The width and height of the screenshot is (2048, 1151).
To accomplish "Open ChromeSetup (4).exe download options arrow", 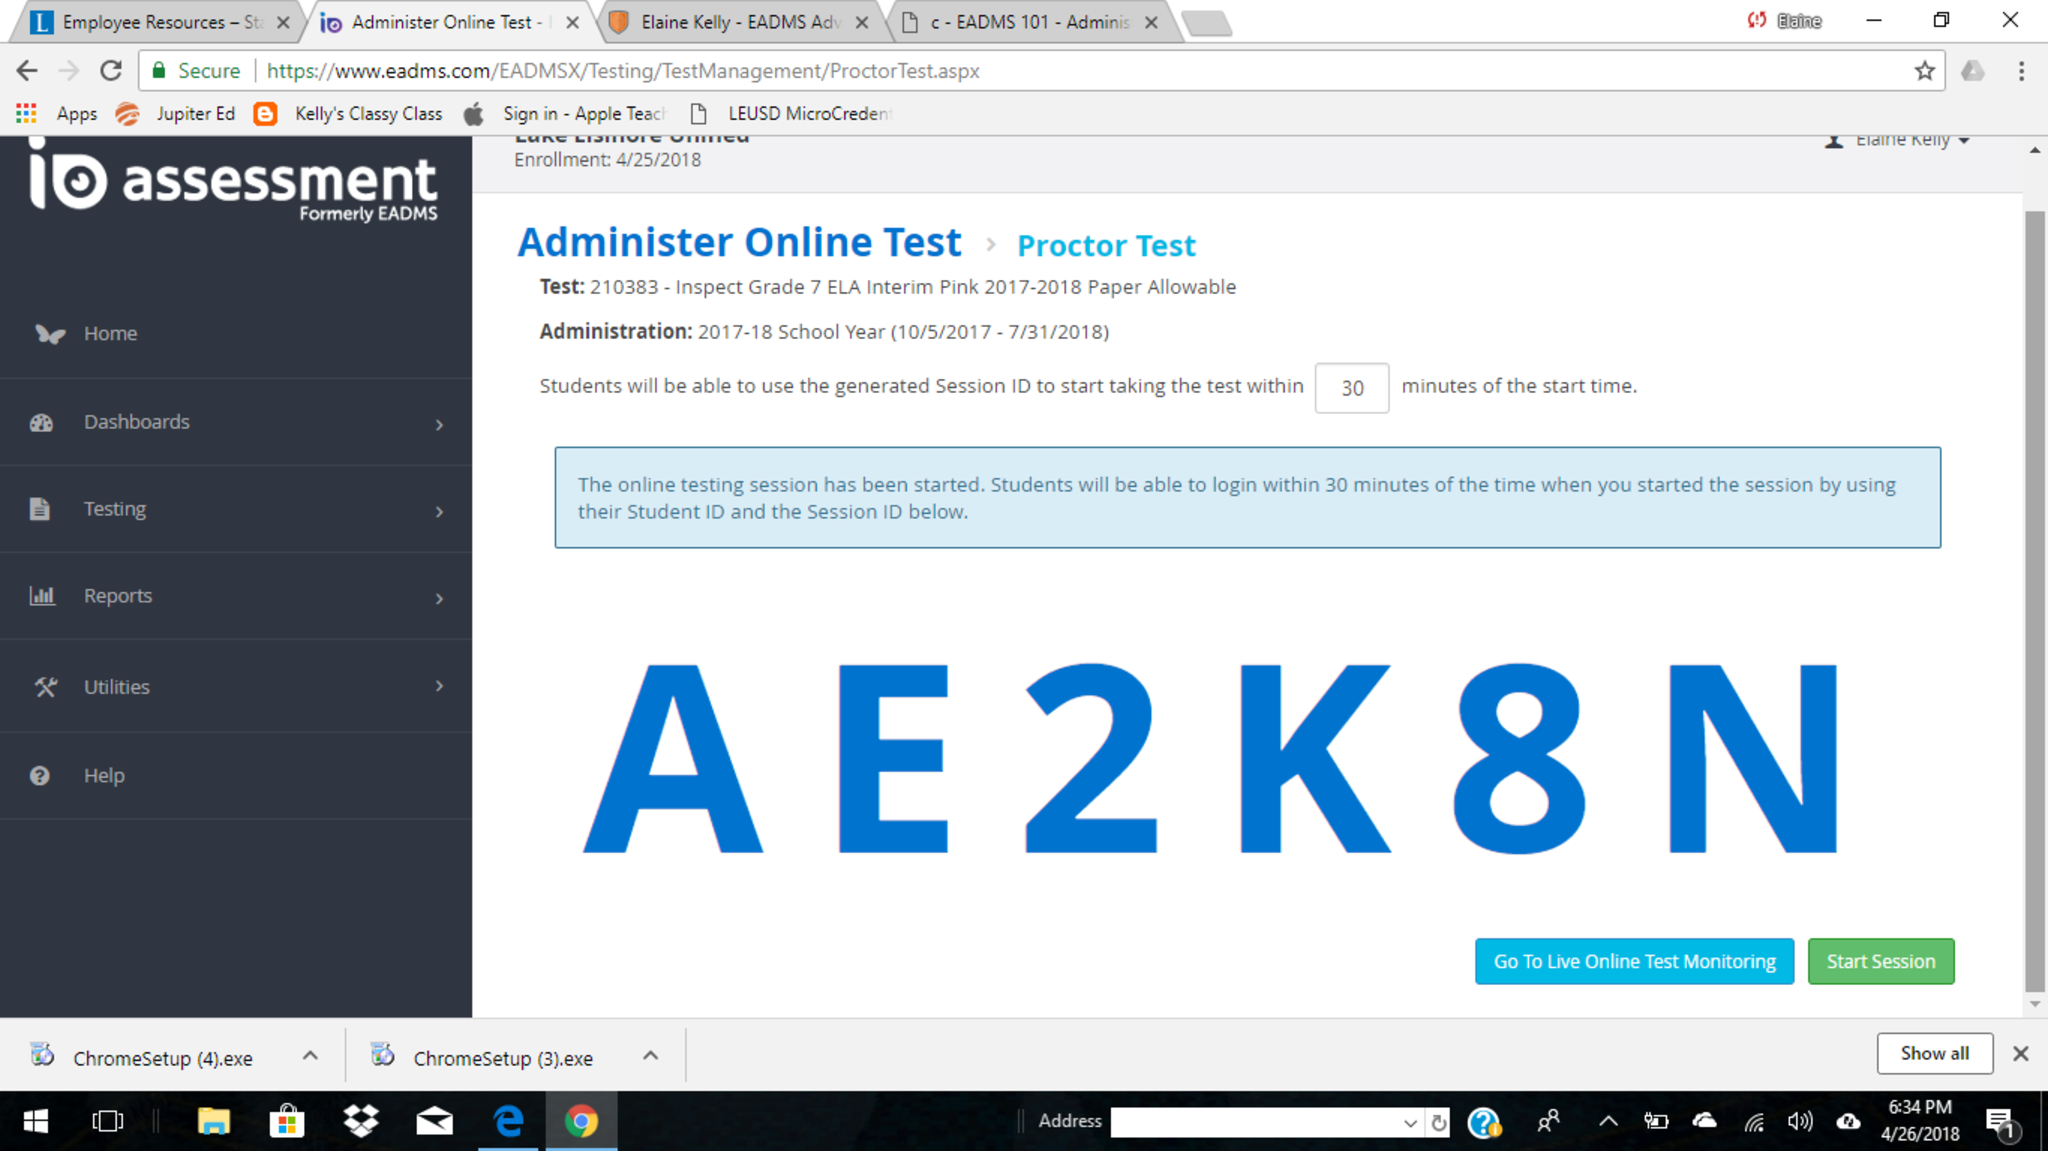I will point(310,1056).
